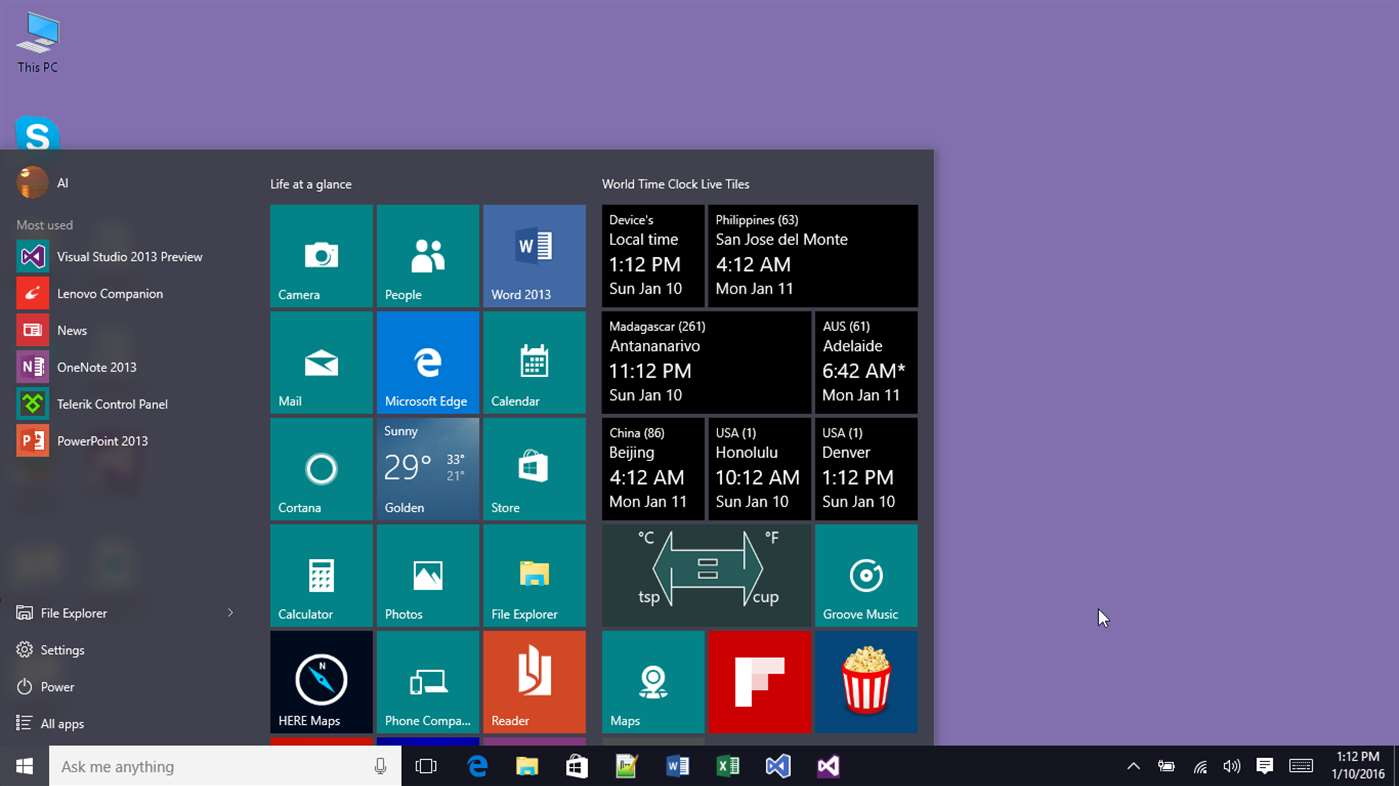
Task: Expand the File Explorer jump list chevron
Action: coord(230,613)
